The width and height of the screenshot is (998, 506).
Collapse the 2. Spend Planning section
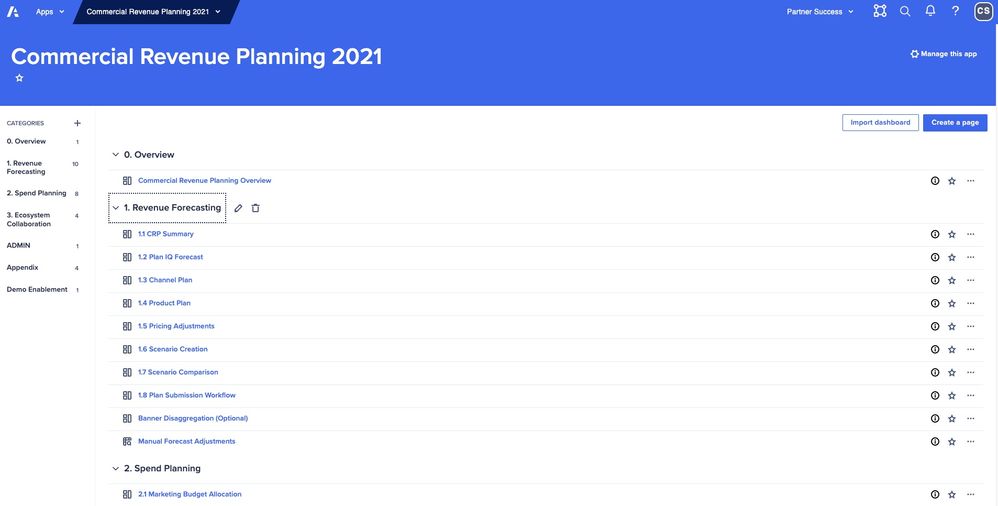click(x=115, y=468)
